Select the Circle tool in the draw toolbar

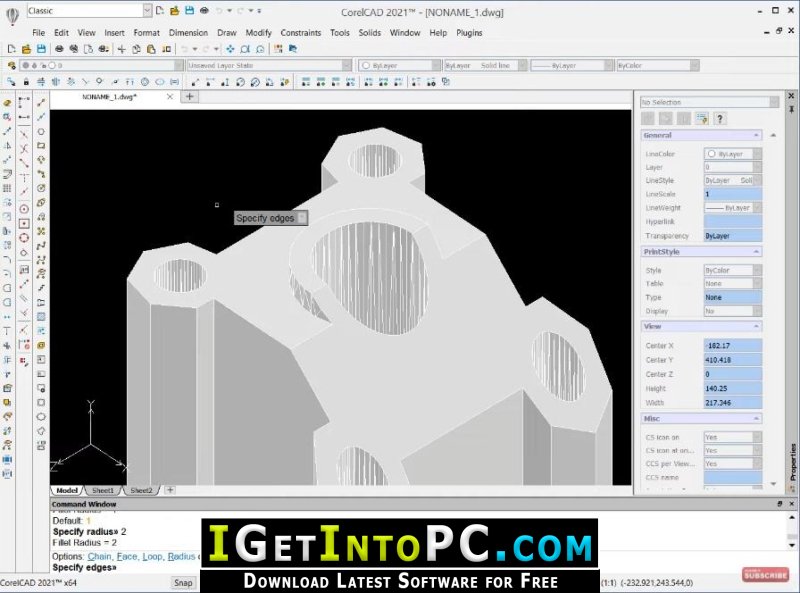pos(41,132)
